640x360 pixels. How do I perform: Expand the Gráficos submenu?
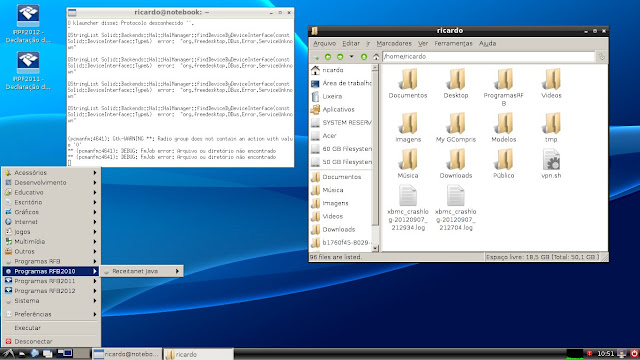coord(51,212)
